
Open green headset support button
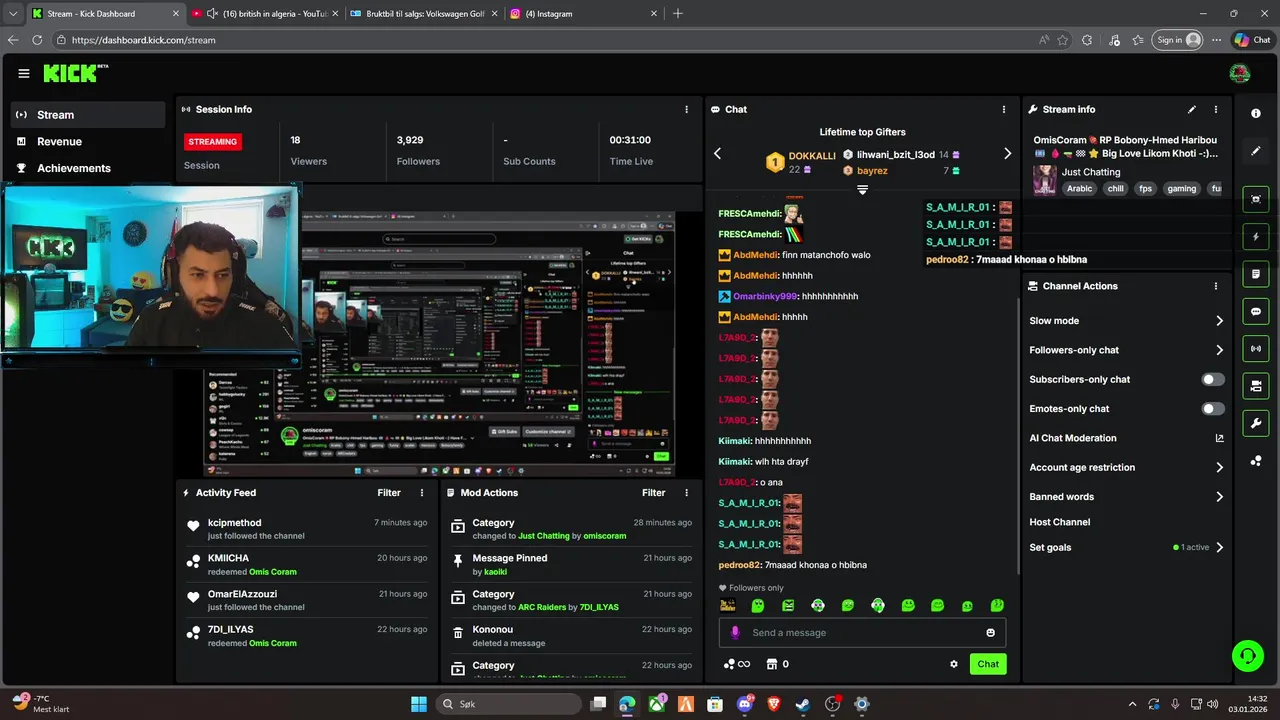point(1247,656)
